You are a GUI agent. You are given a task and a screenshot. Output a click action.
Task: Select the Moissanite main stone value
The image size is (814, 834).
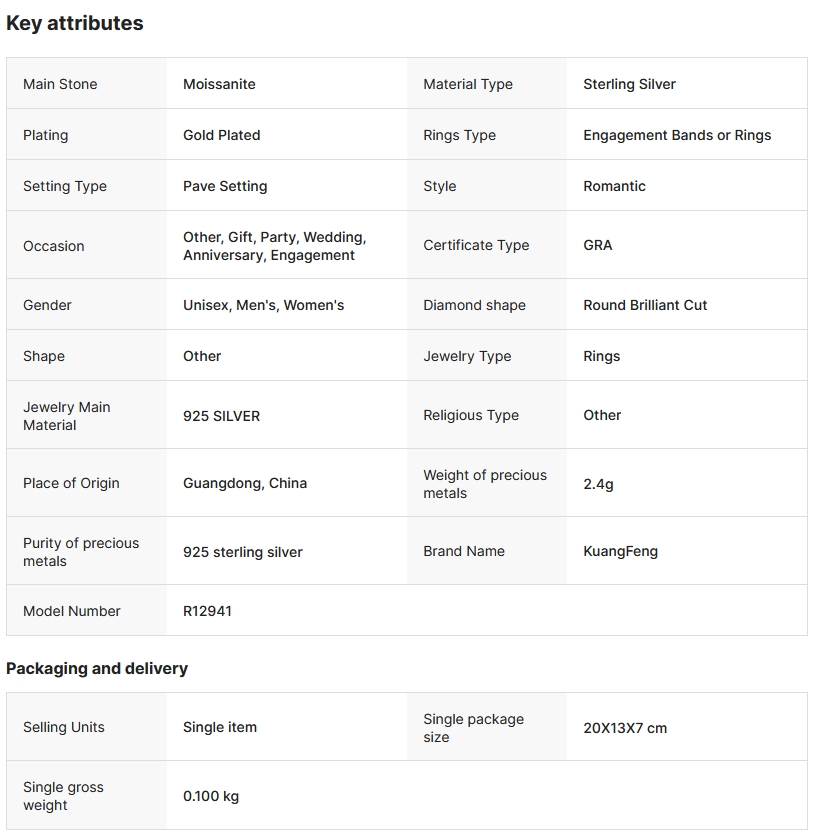tap(219, 84)
